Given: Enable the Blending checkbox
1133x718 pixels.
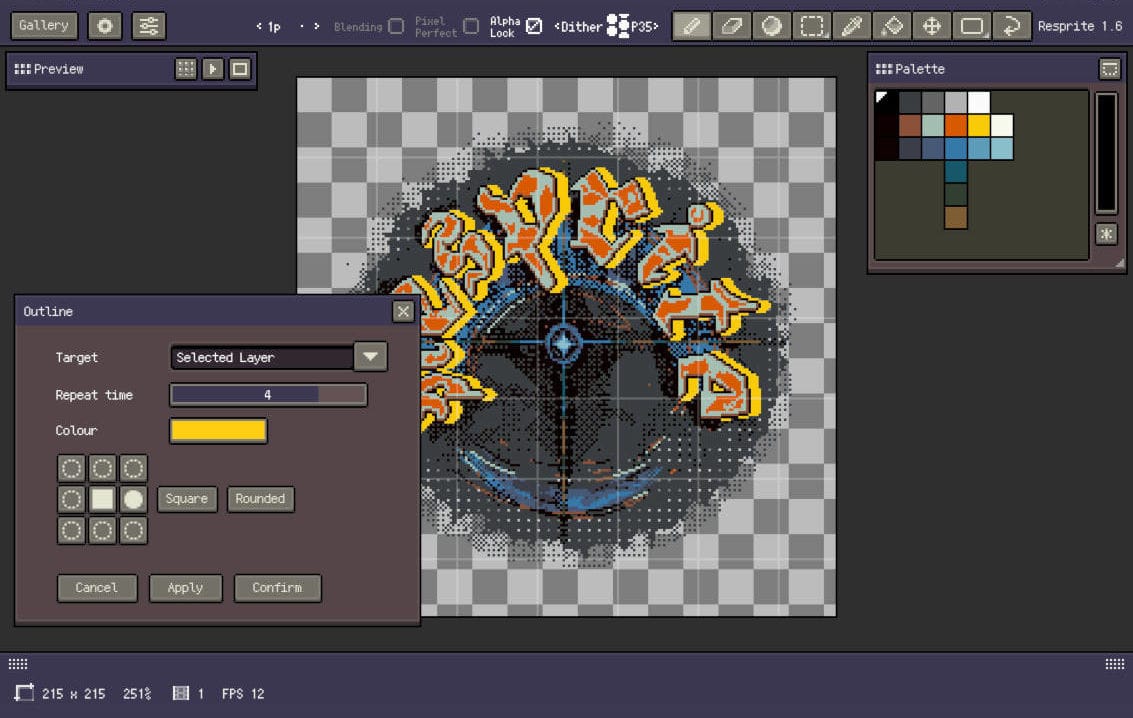Looking at the screenshot, I should coord(396,26).
